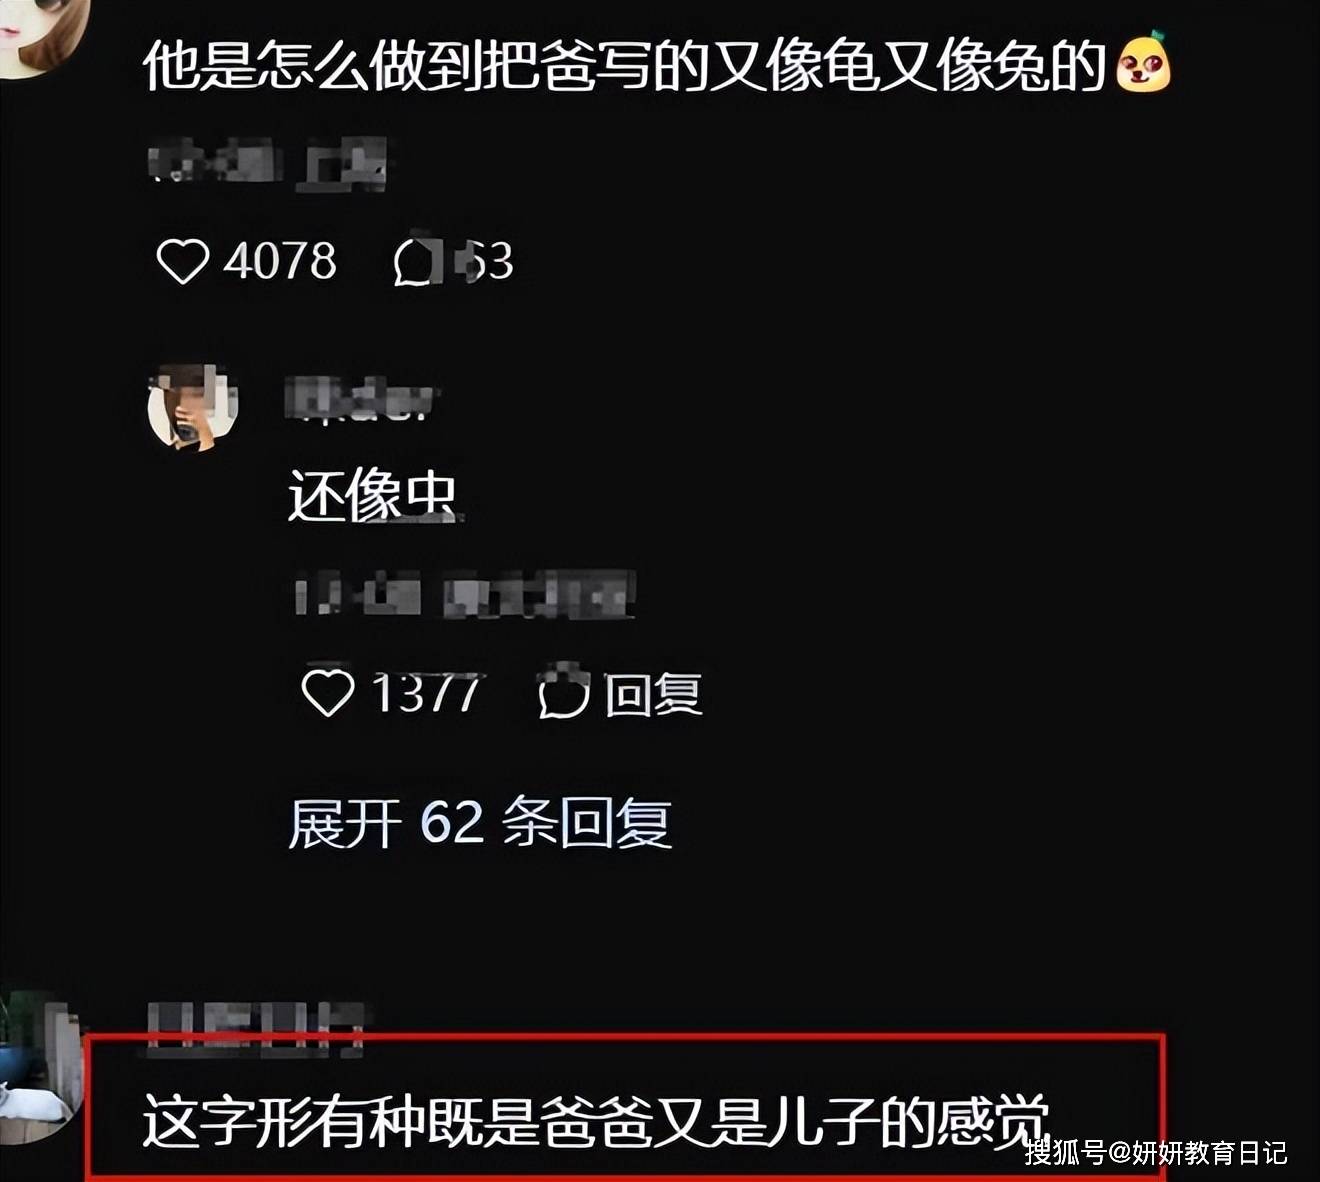The width and height of the screenshot is (1320, 1182).
Task: Expand 展开 62 条回复 replies
Action: pyautogui.click(x=480, y=823)
